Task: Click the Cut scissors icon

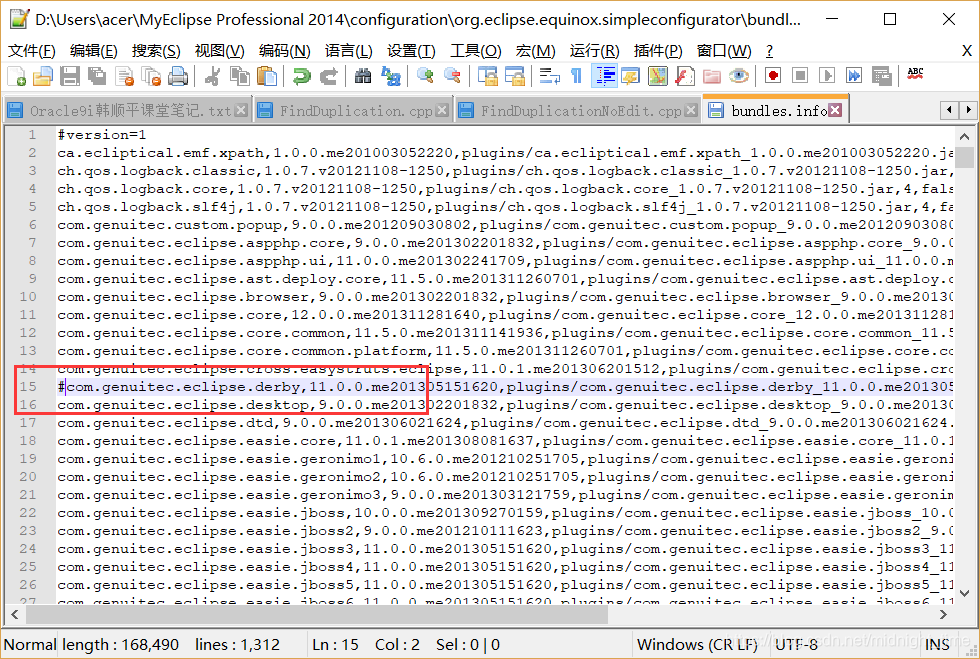Action: click(x=212, y=76)
